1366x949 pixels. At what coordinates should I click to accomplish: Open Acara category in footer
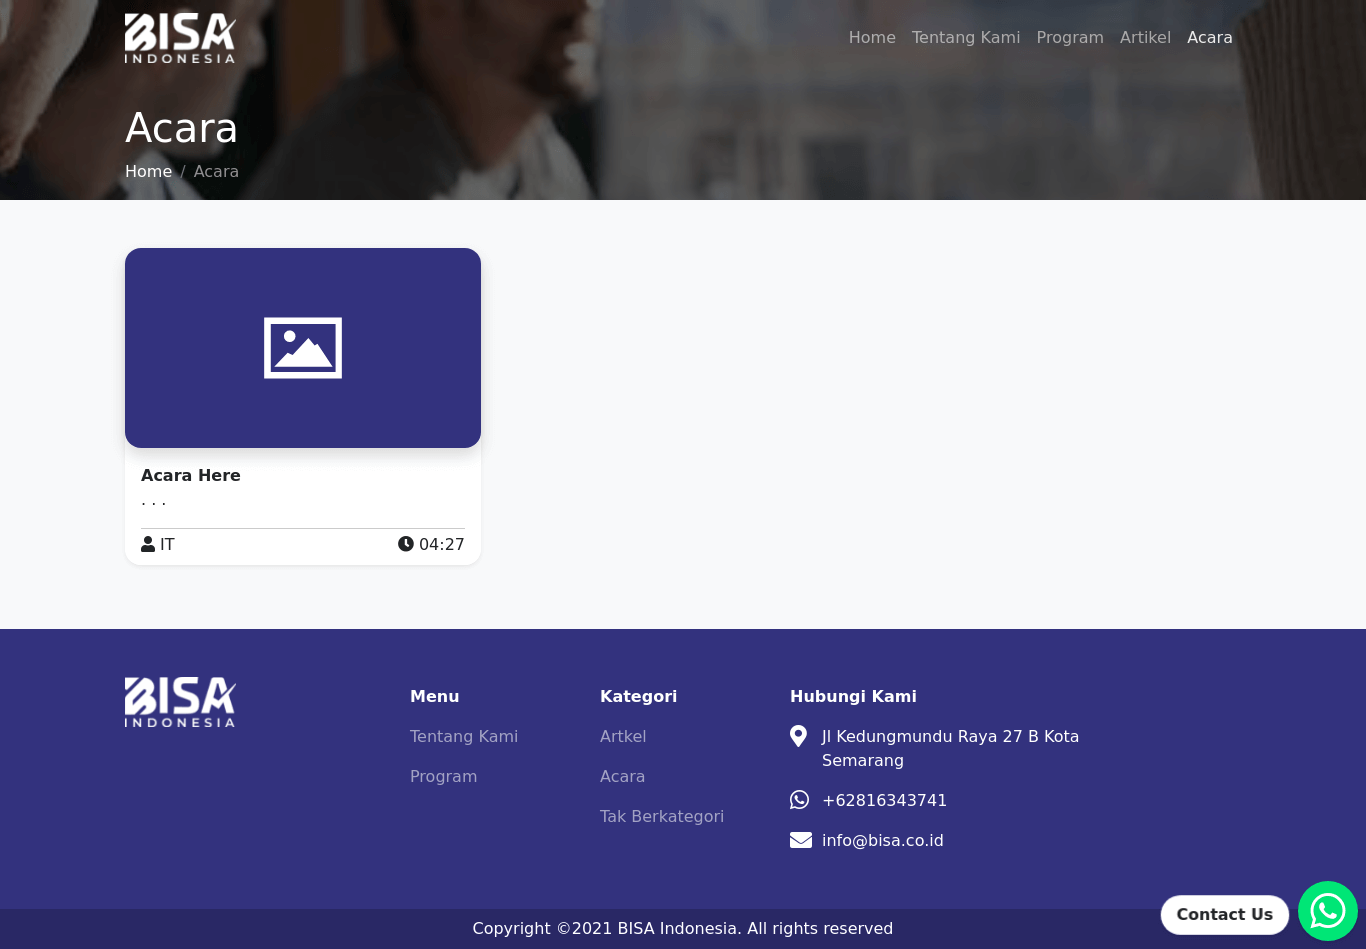click(x=622, y=776)
